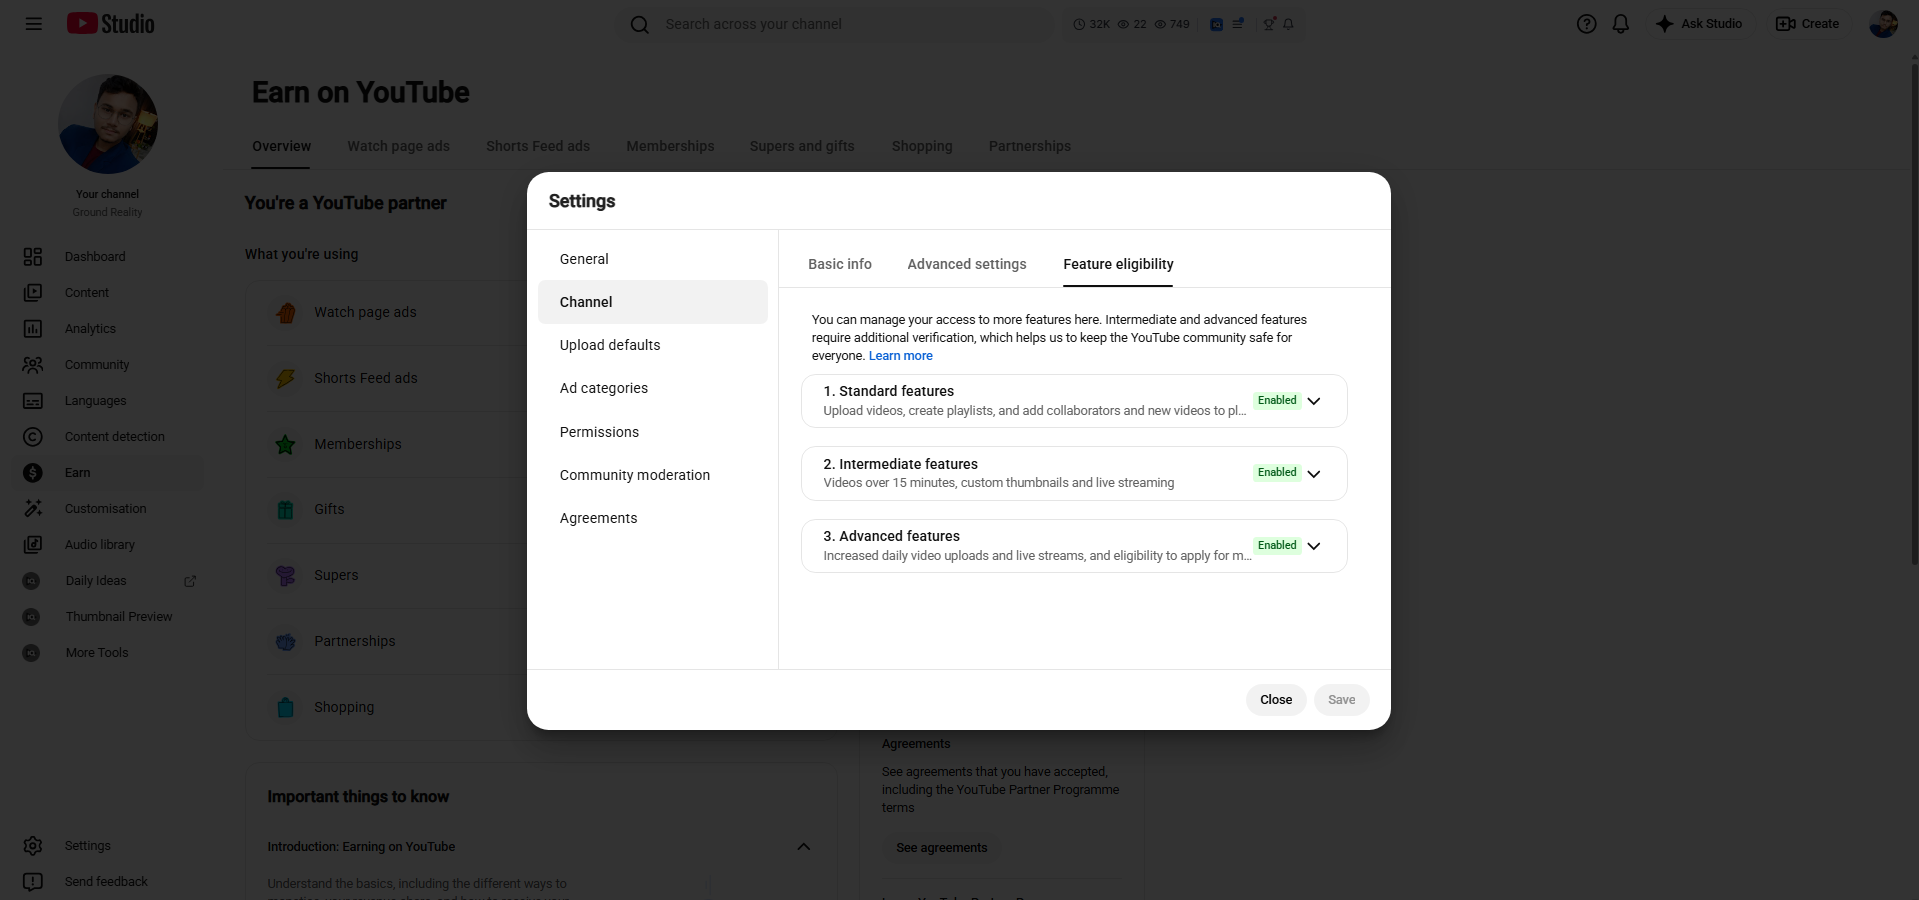This screenshot has width=1919, height=900.
Task: Click the blue camera extension icon
Action: 1216,24
